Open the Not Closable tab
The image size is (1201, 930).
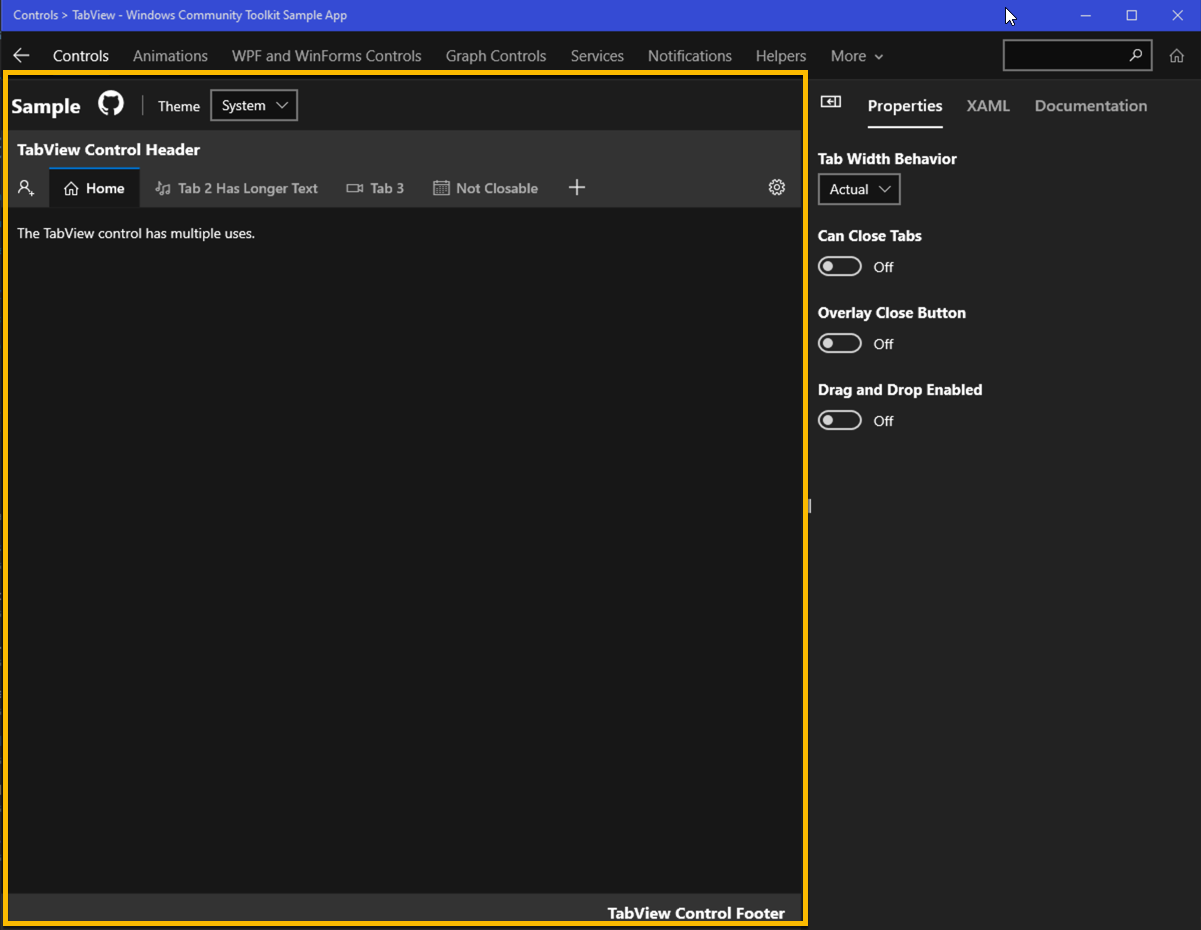485,188
